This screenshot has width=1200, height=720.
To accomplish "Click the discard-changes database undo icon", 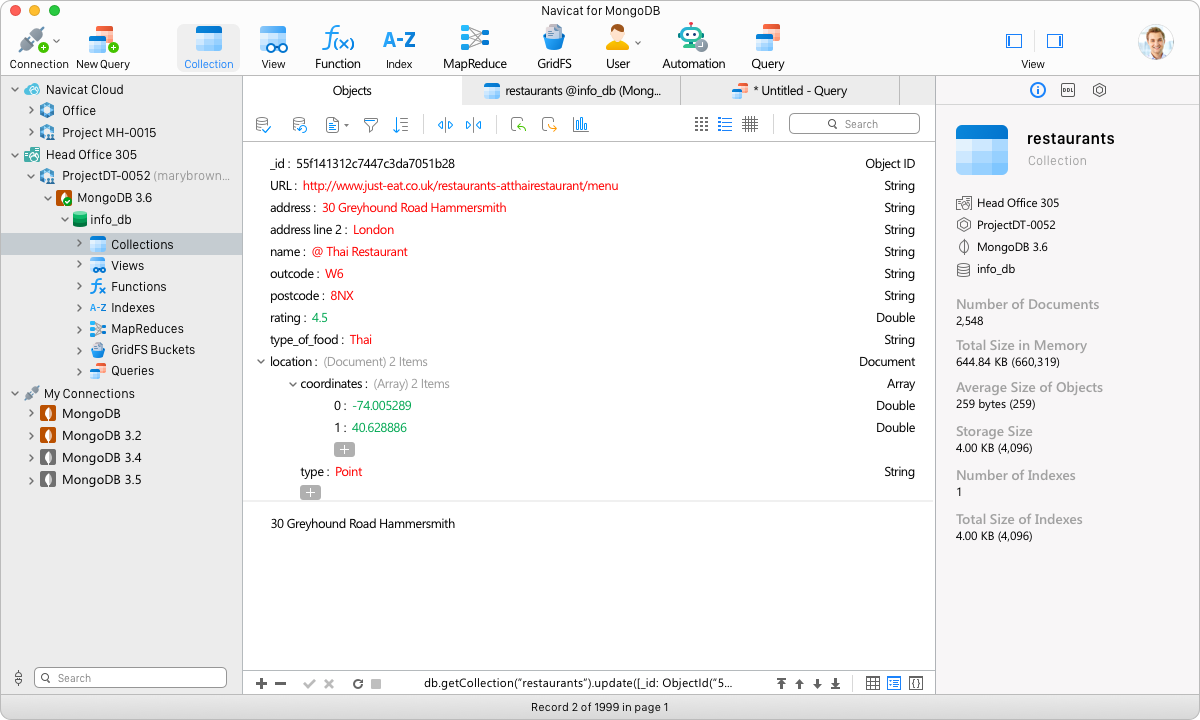I will [299, 125].
